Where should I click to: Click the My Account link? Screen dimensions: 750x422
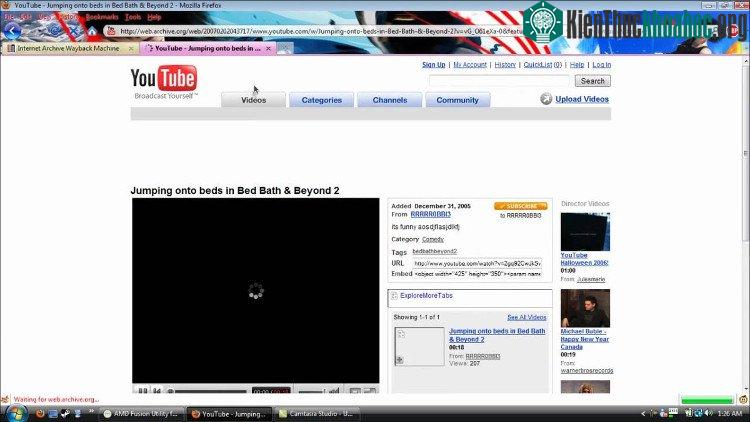[x=470, y=65]
